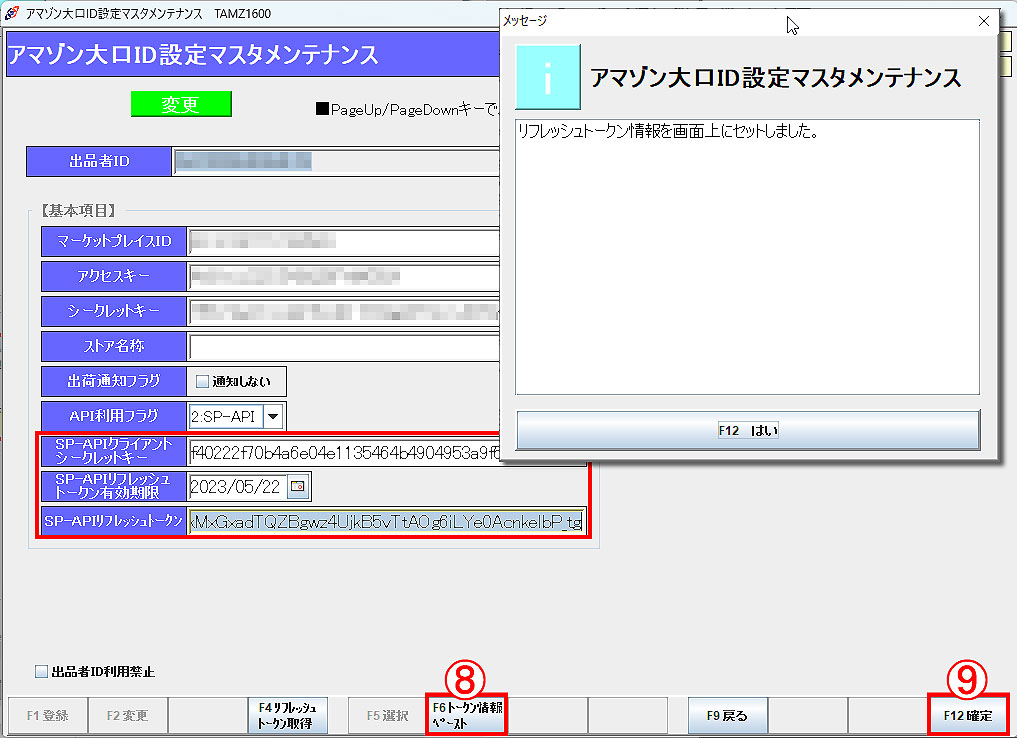1017x738 pixels.
Task: Click F6 トークン情報ペースト button
Action: (467, 715)
